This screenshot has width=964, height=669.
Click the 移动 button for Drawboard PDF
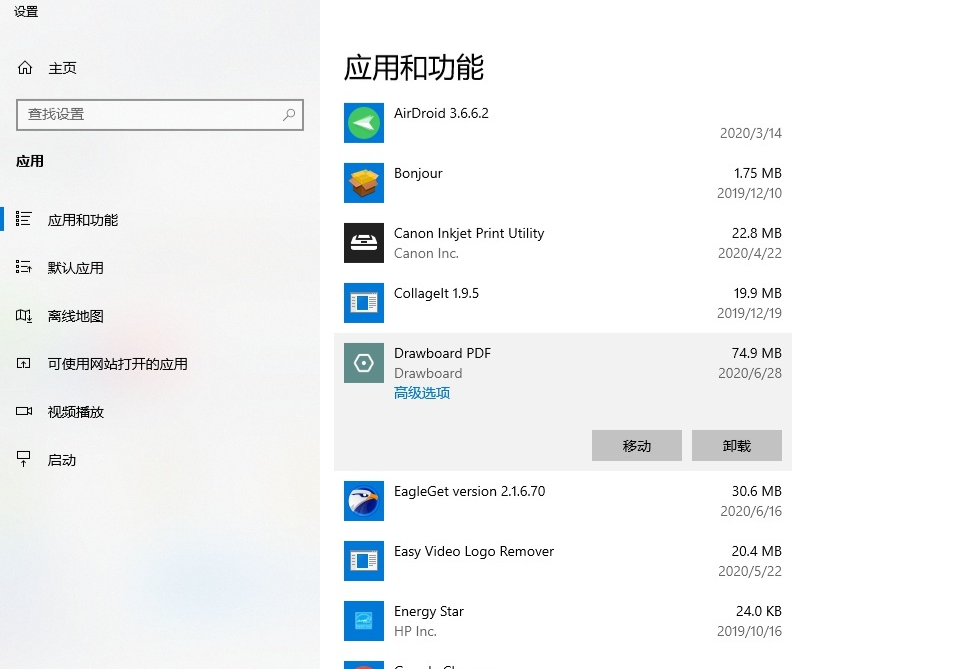[x=637, y=445]
